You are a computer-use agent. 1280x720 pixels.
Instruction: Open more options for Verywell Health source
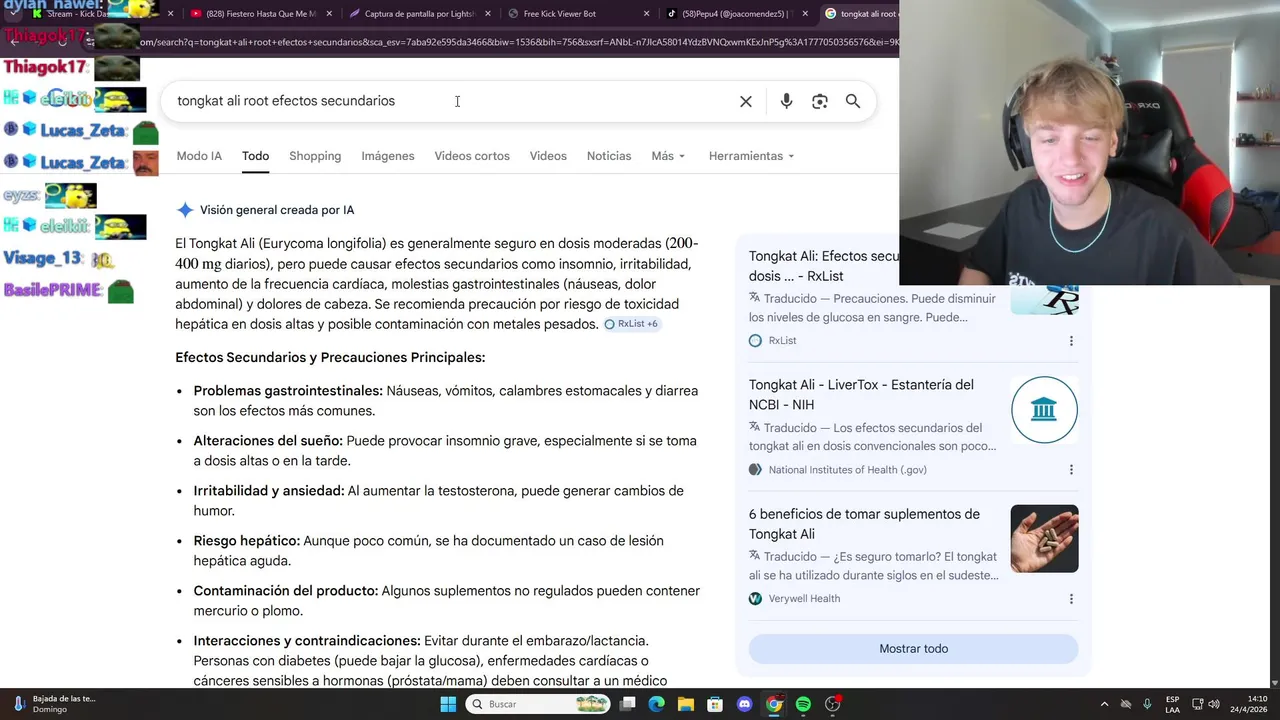coord(1071,599)
